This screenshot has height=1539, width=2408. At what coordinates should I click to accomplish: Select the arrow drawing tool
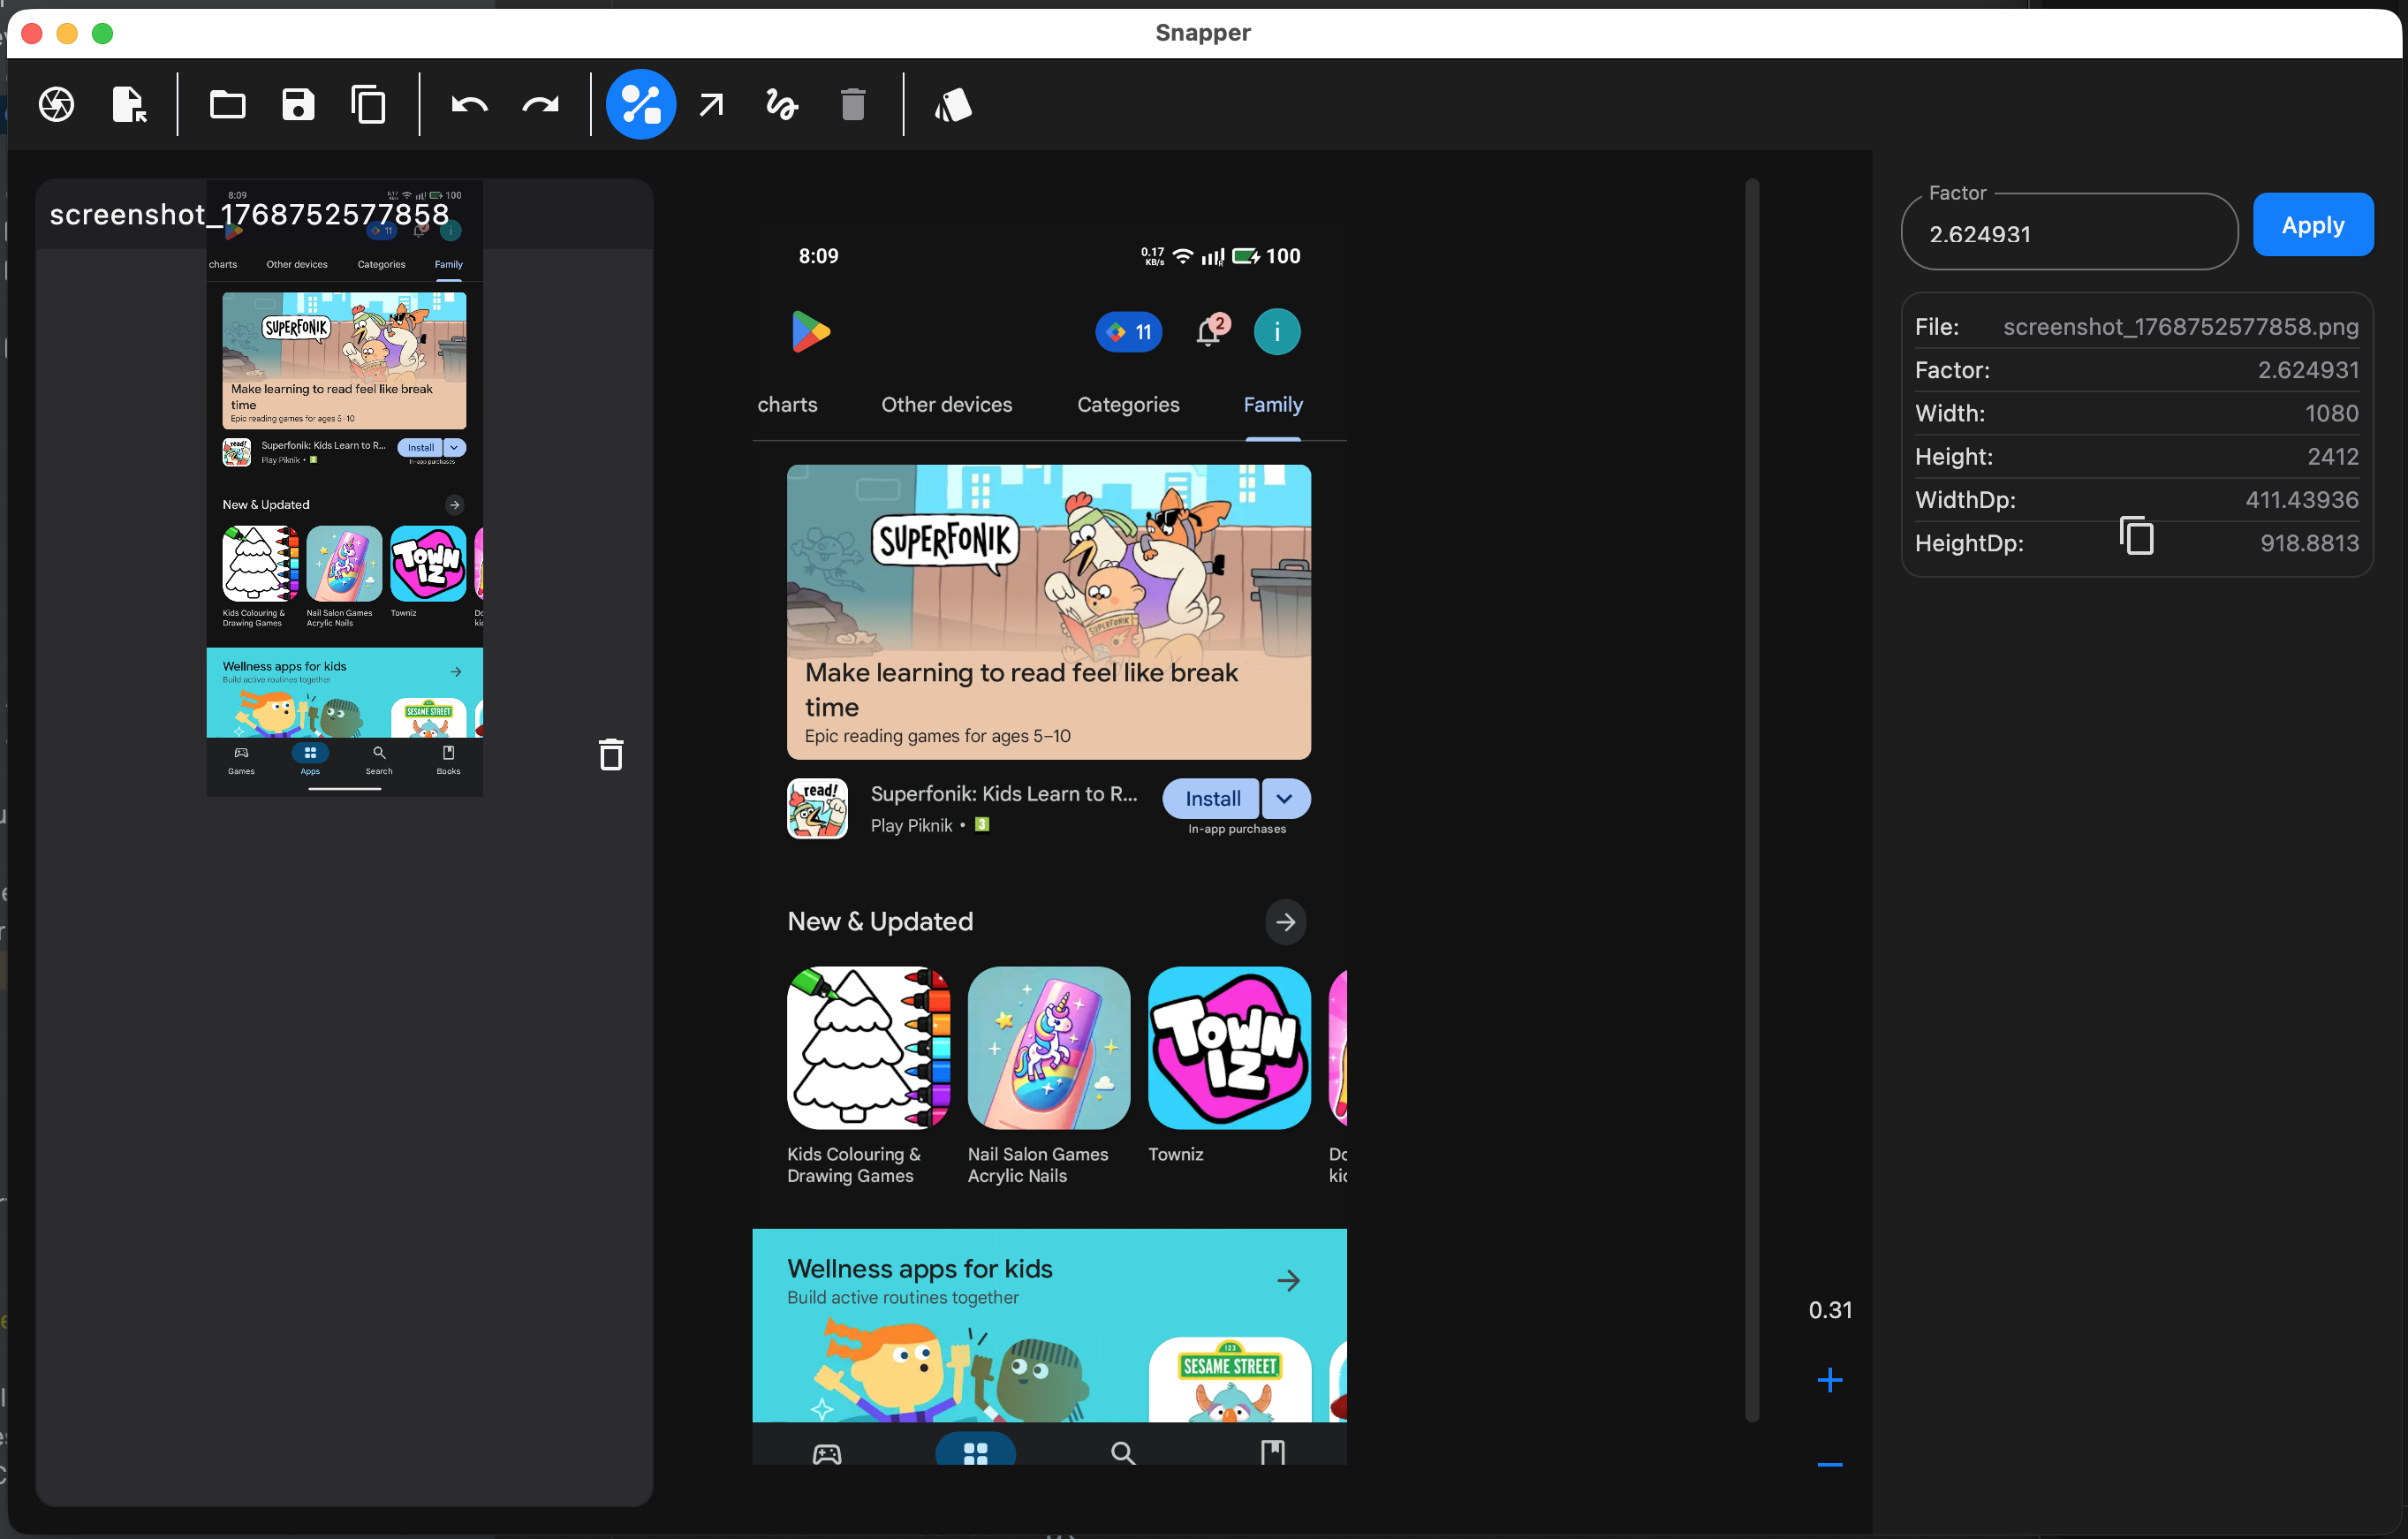coord(711,104)
